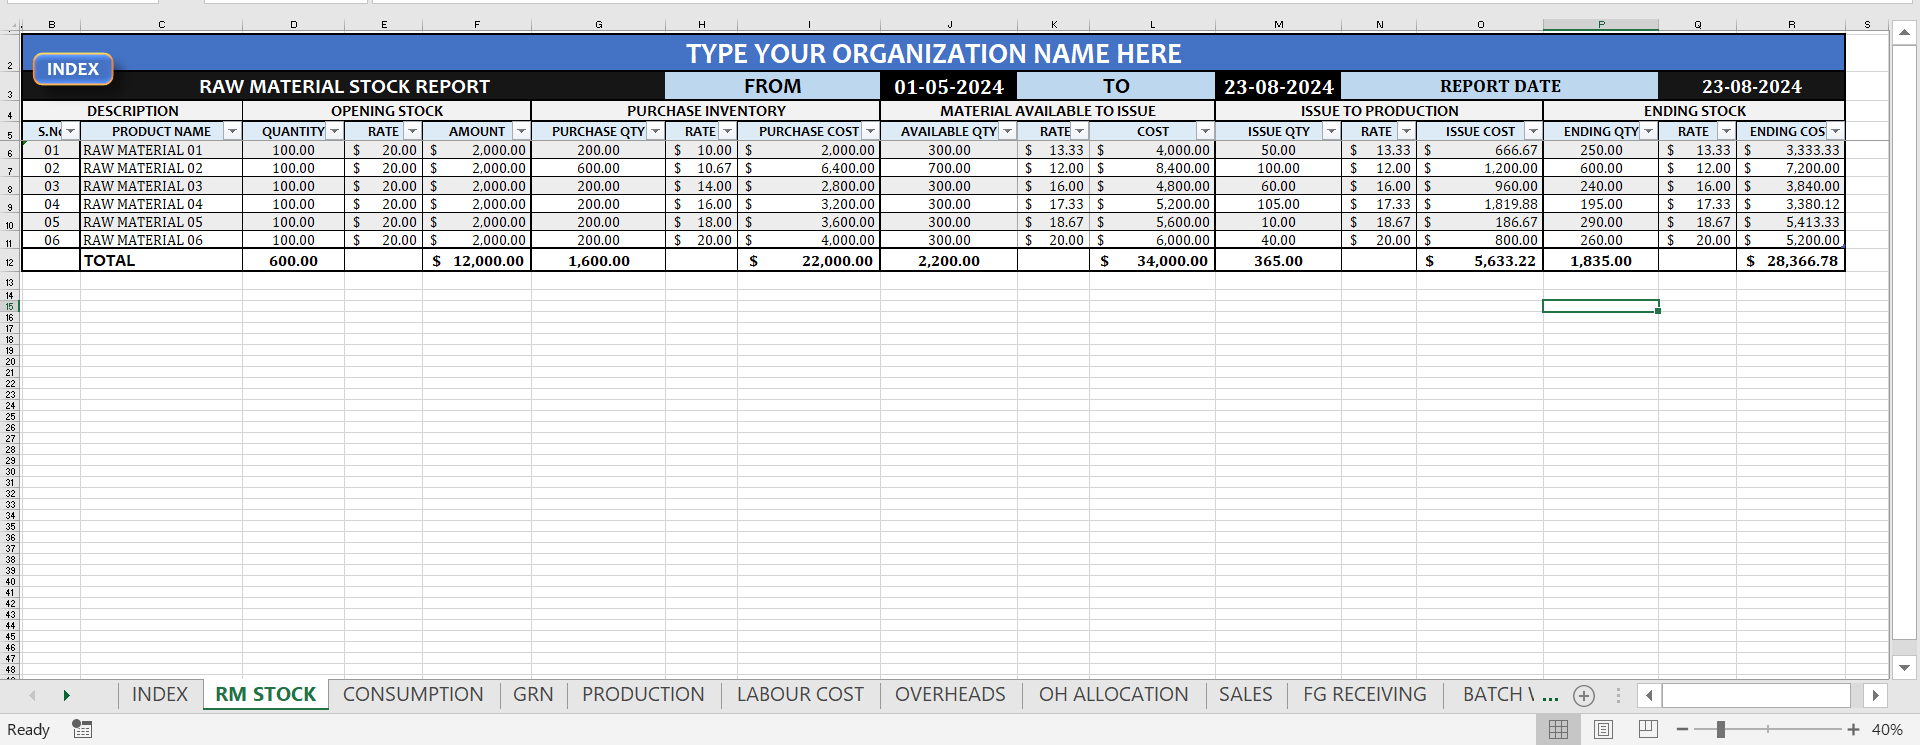This screenshot has width=1920, height=745.
Task: Select the RAW MATERIAL 06 cell
Action: point(161,240)
